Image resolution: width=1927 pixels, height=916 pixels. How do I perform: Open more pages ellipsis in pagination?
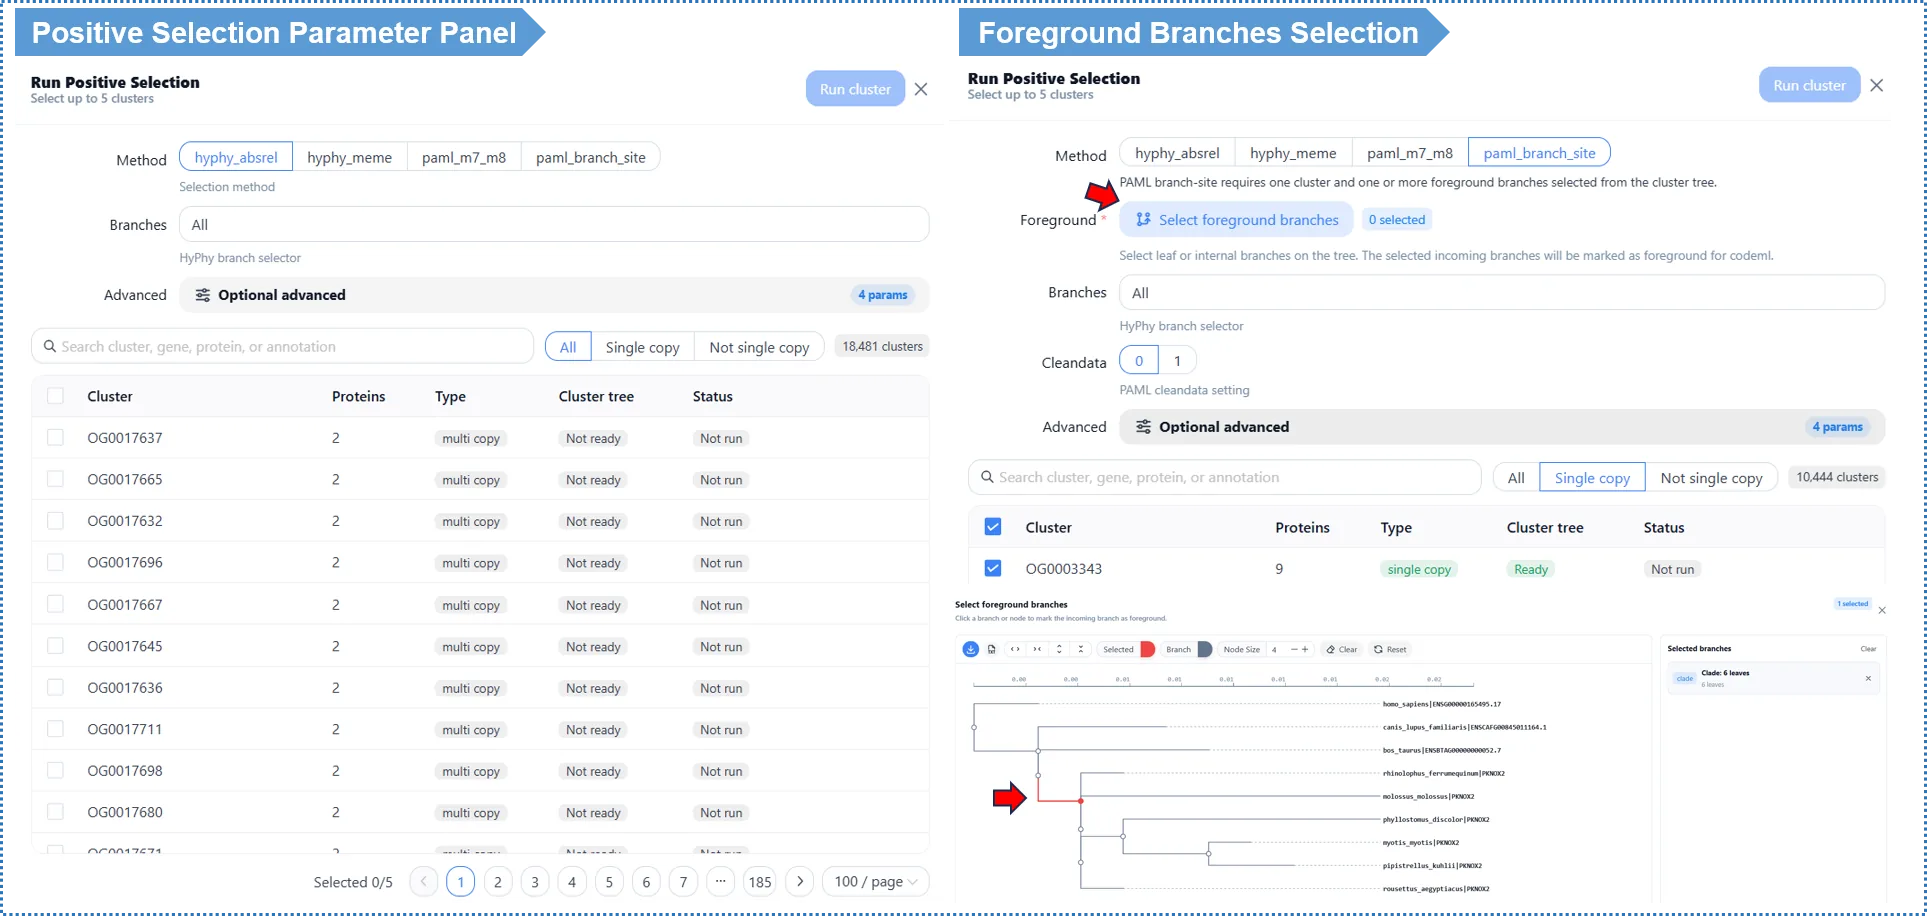(x=721, y=881)
